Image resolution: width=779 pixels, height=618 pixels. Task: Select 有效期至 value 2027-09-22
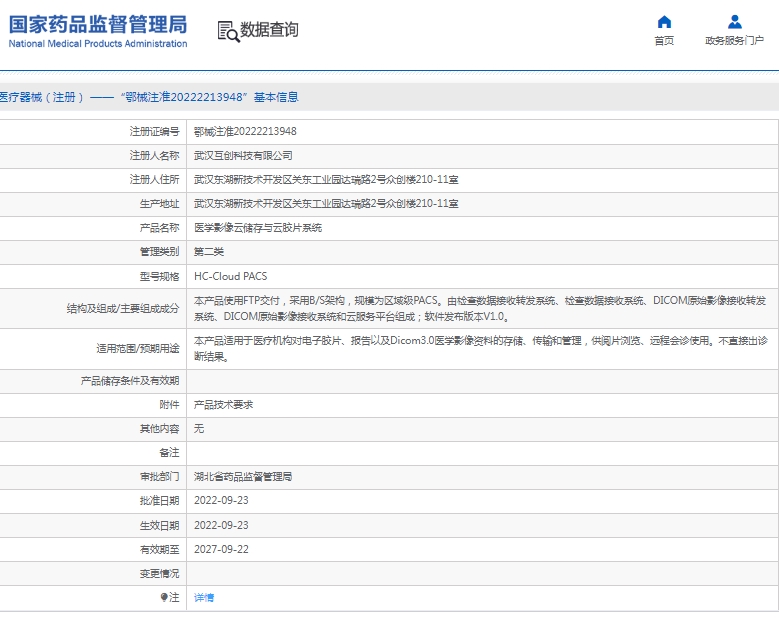tap(221, 549)
